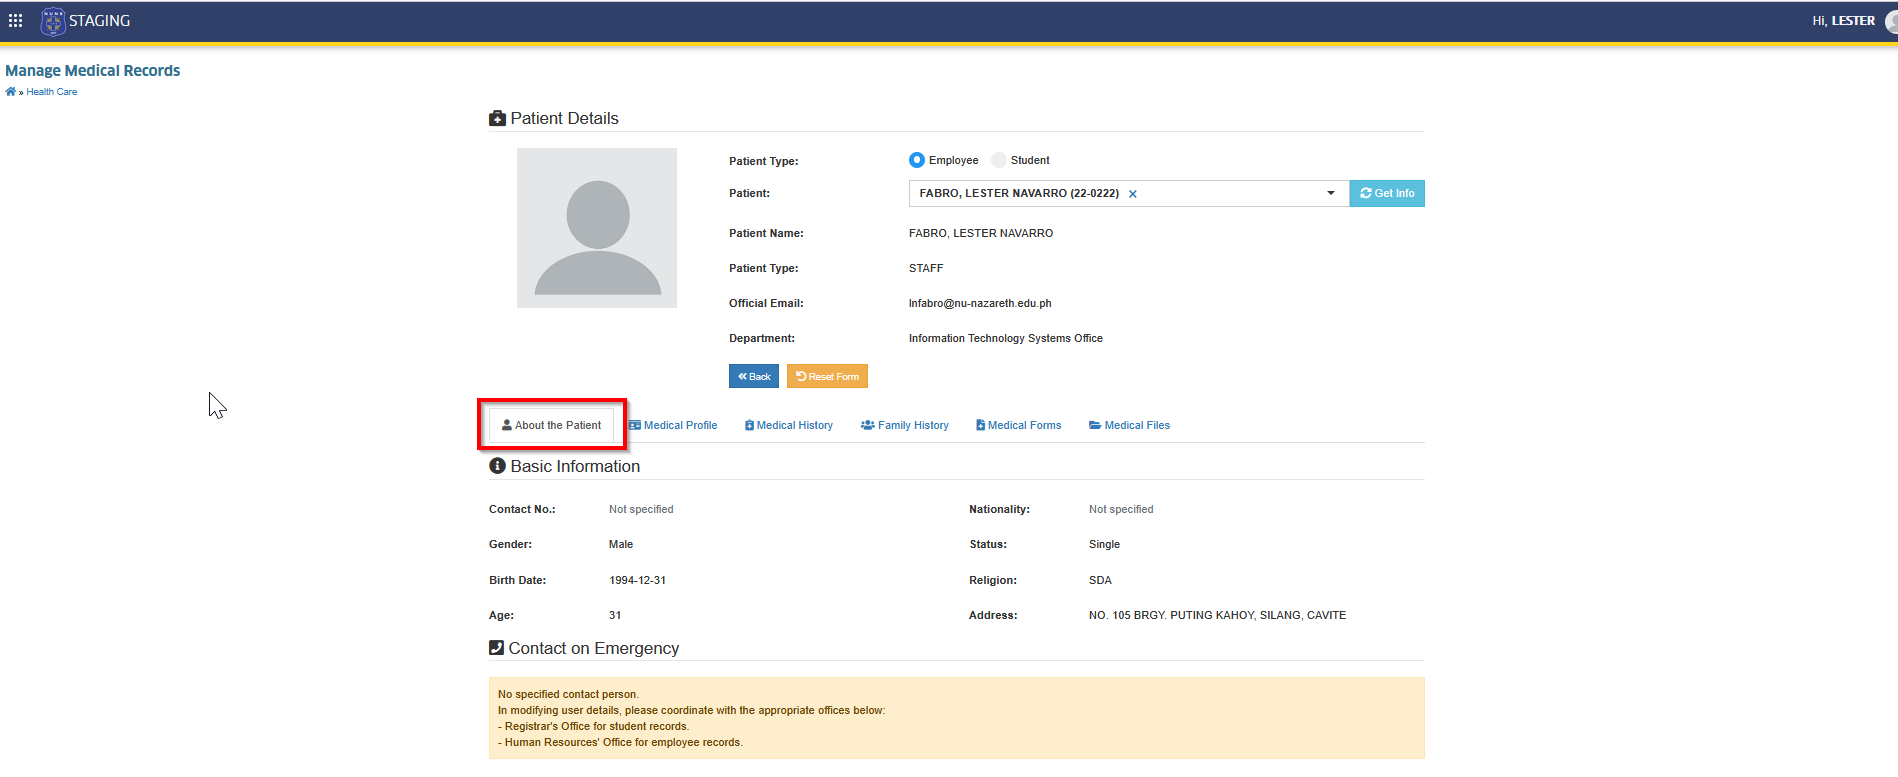Click the Gender value Male
1898x777 pixels.
point(621,544)
